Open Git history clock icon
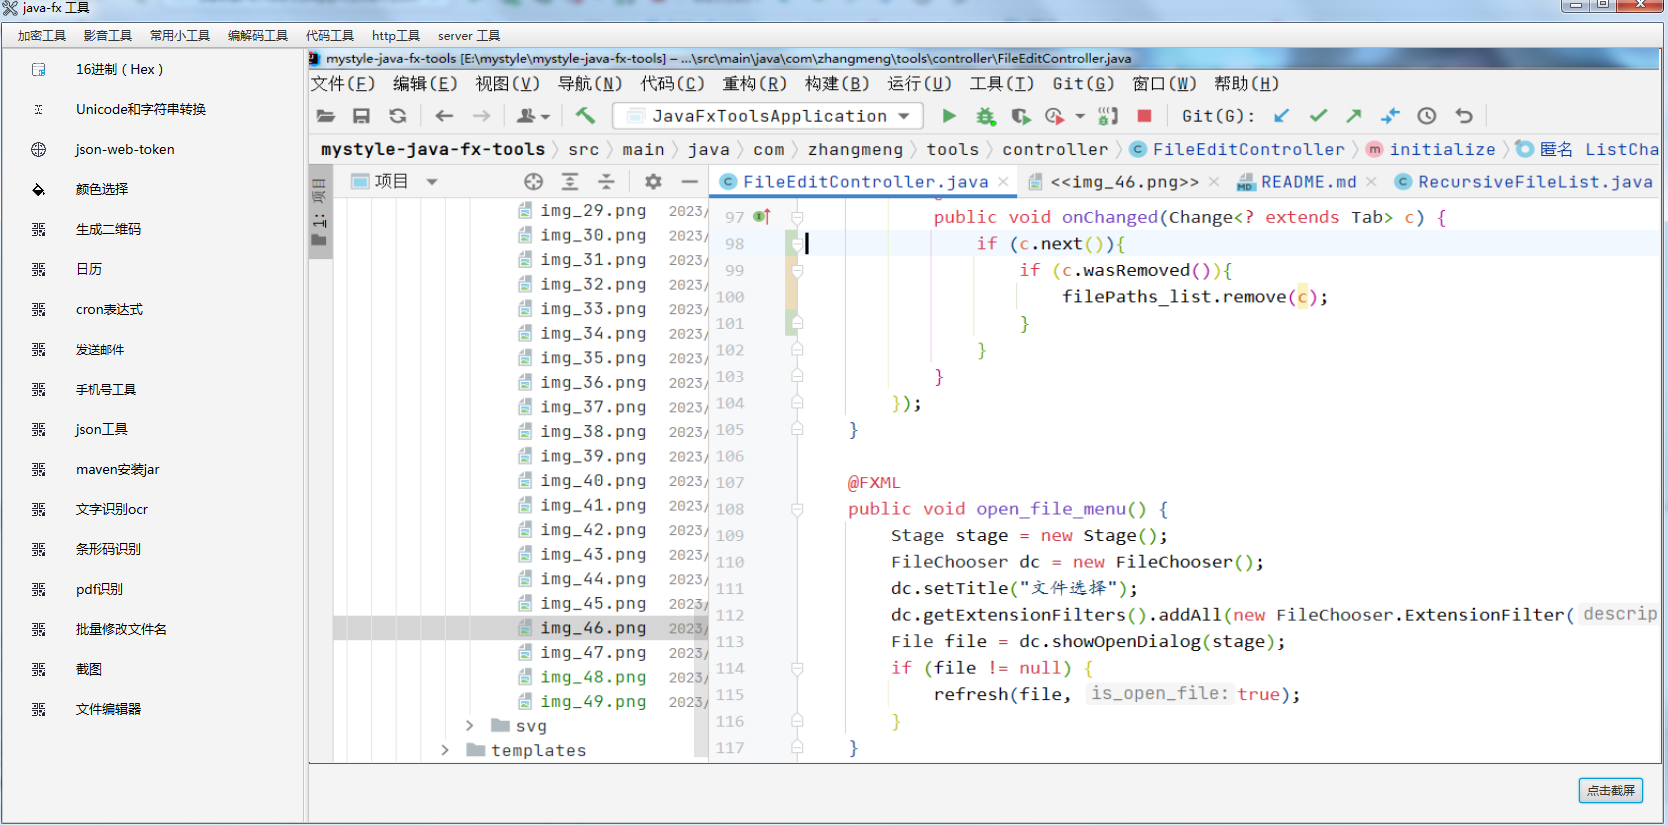This screenshot has height=825, width=1668. pos(1427,116)
